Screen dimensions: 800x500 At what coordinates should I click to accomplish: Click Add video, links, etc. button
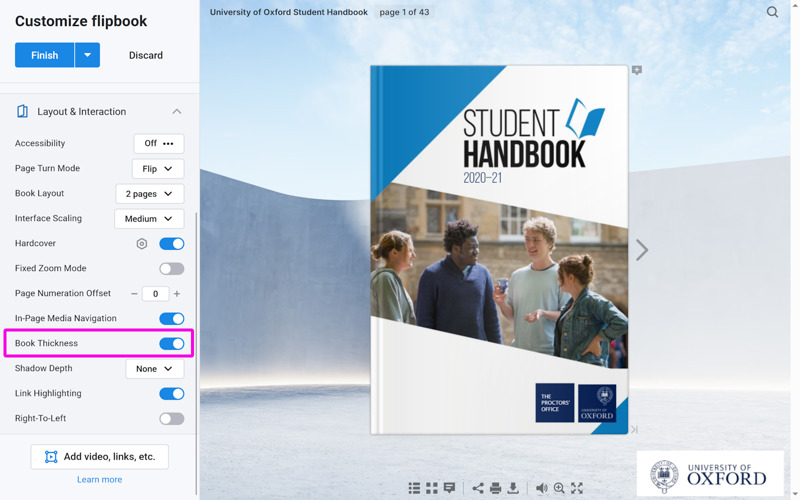99,457
